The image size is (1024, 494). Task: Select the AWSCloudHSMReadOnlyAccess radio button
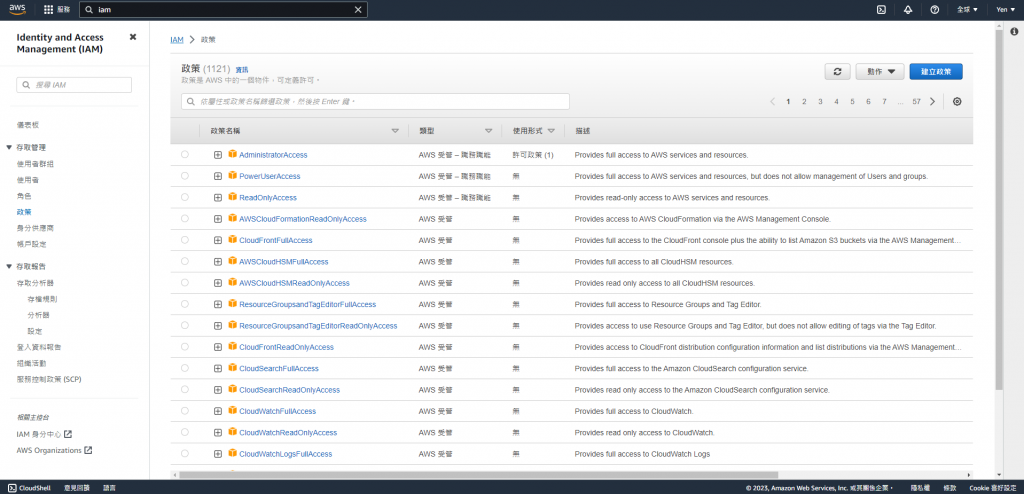[x=185, y=283]
